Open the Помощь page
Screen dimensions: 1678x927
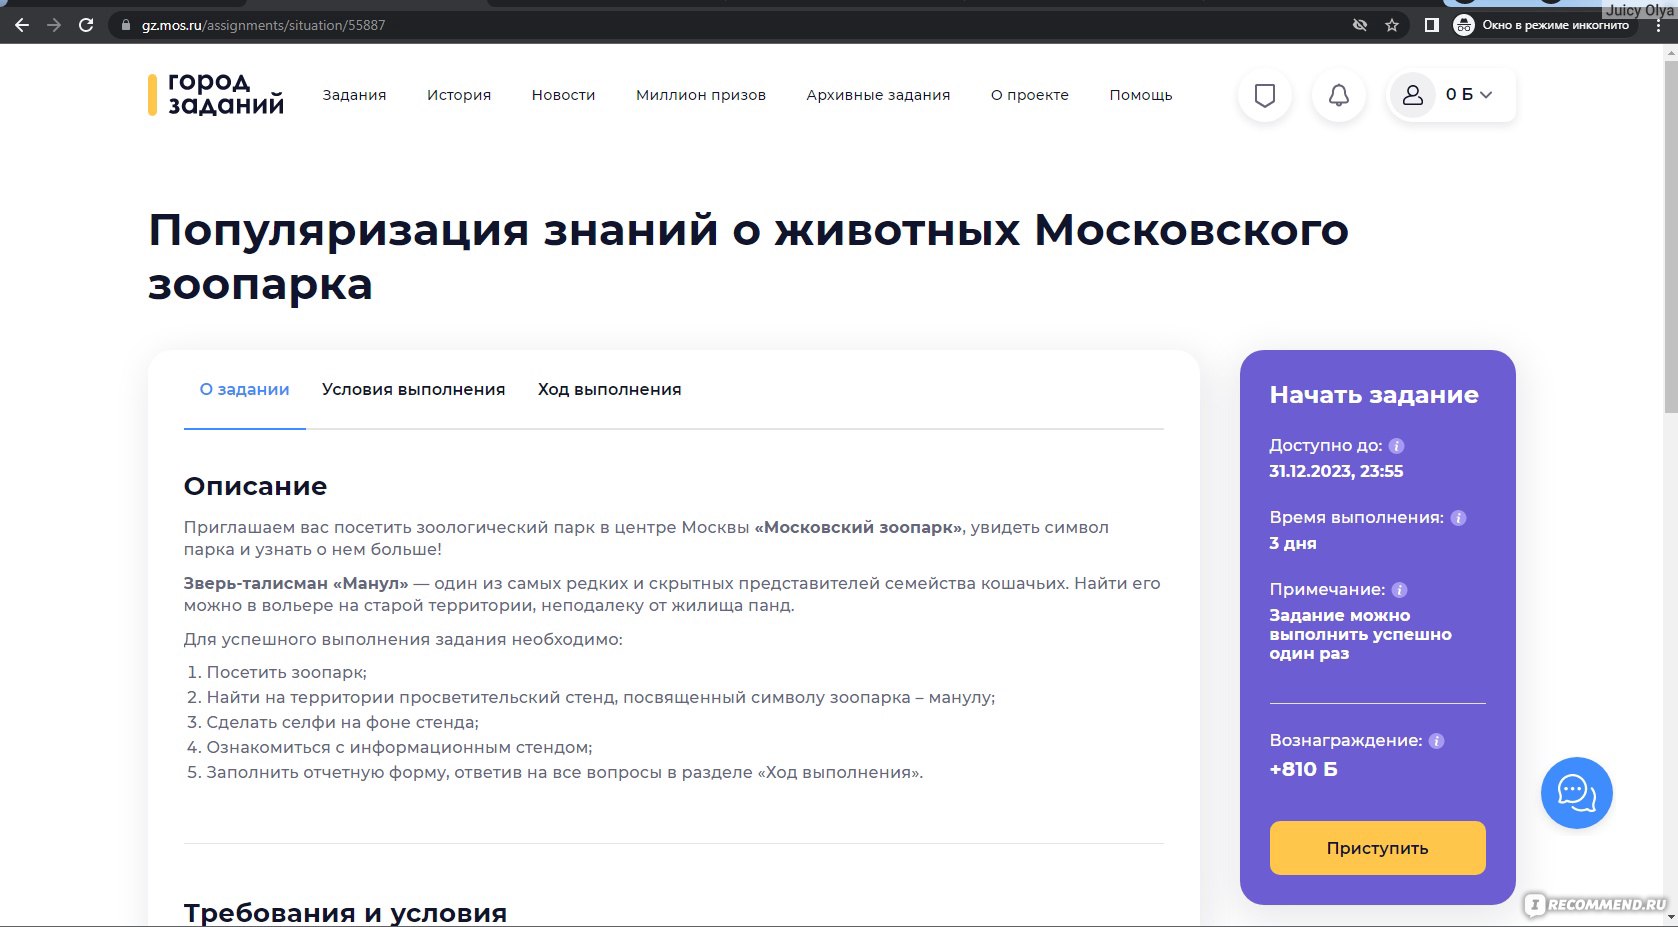[1141, 95]
